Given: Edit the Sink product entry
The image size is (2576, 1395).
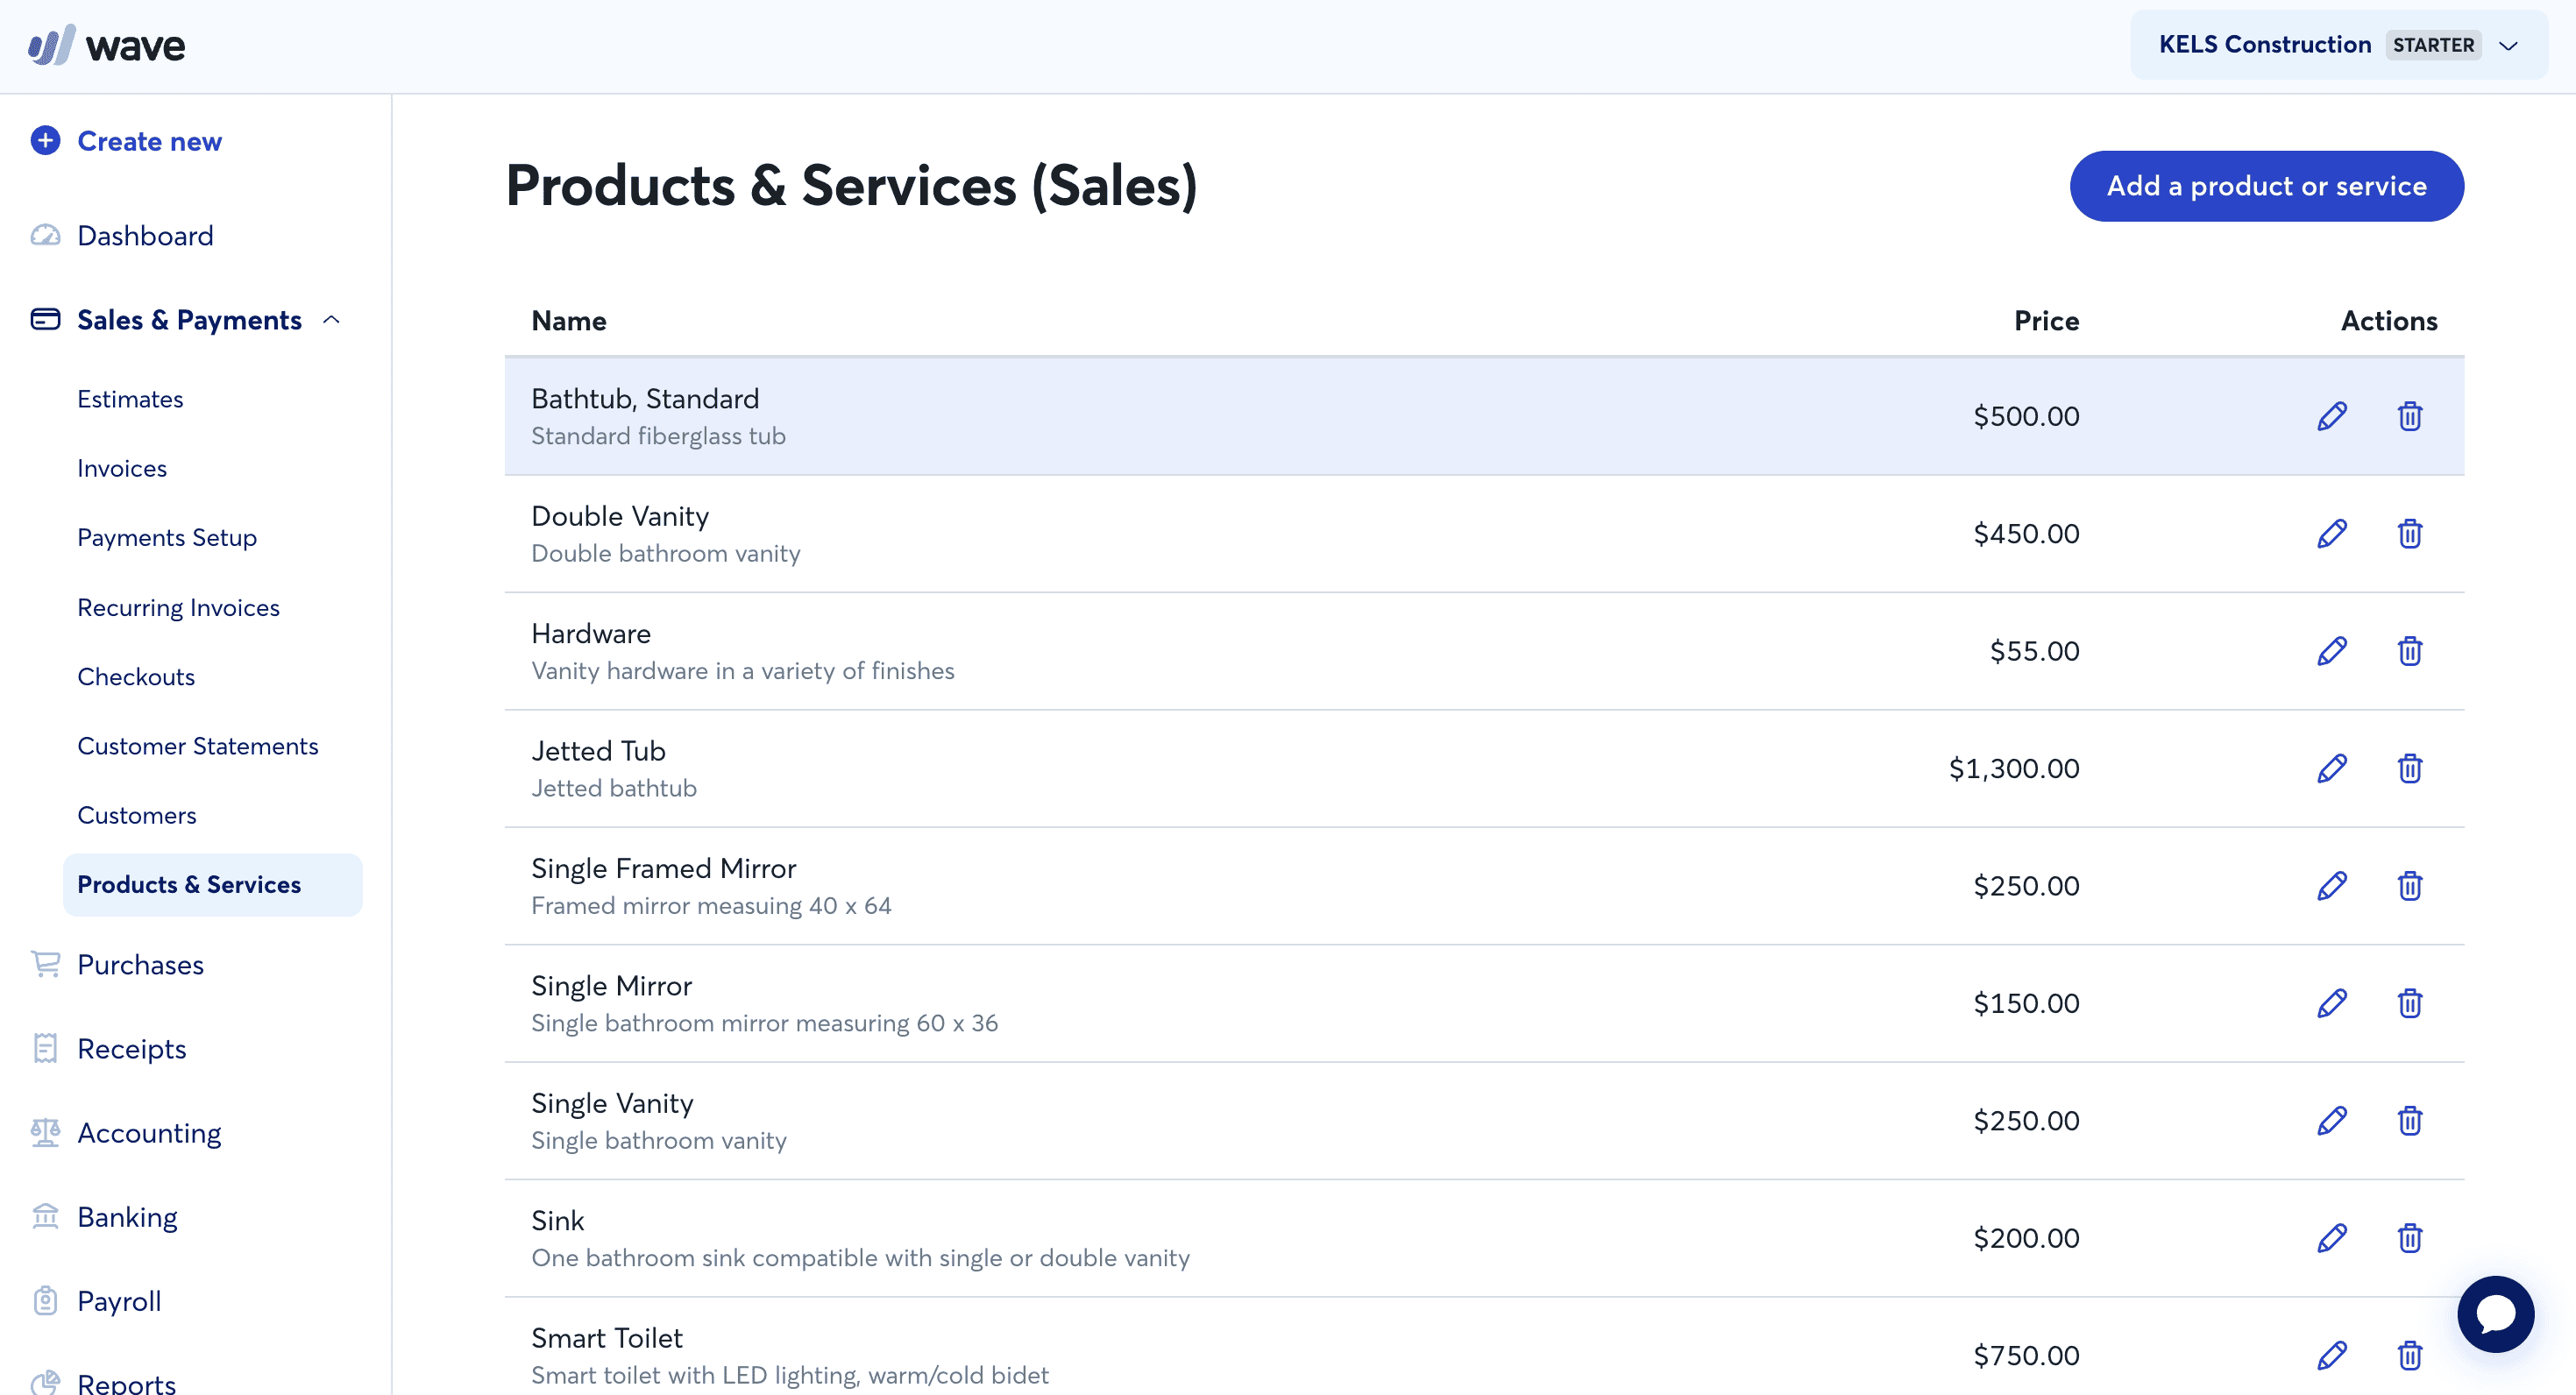Looking at the screenshot, I should (2332, 1238).
